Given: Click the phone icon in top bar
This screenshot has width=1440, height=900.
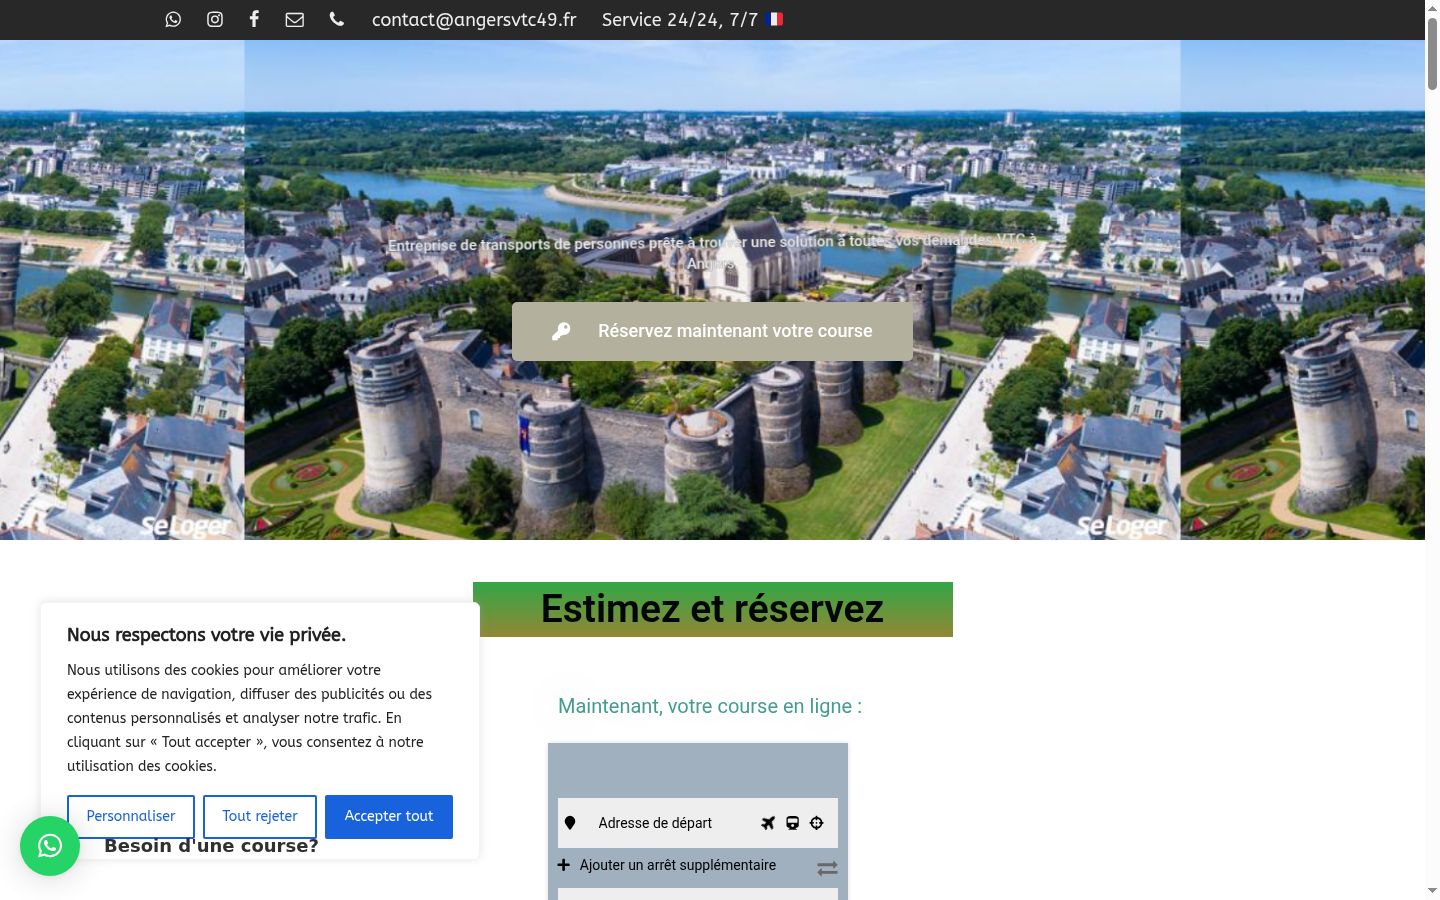Looking at the screenshot, I should [x=337, y=19].
